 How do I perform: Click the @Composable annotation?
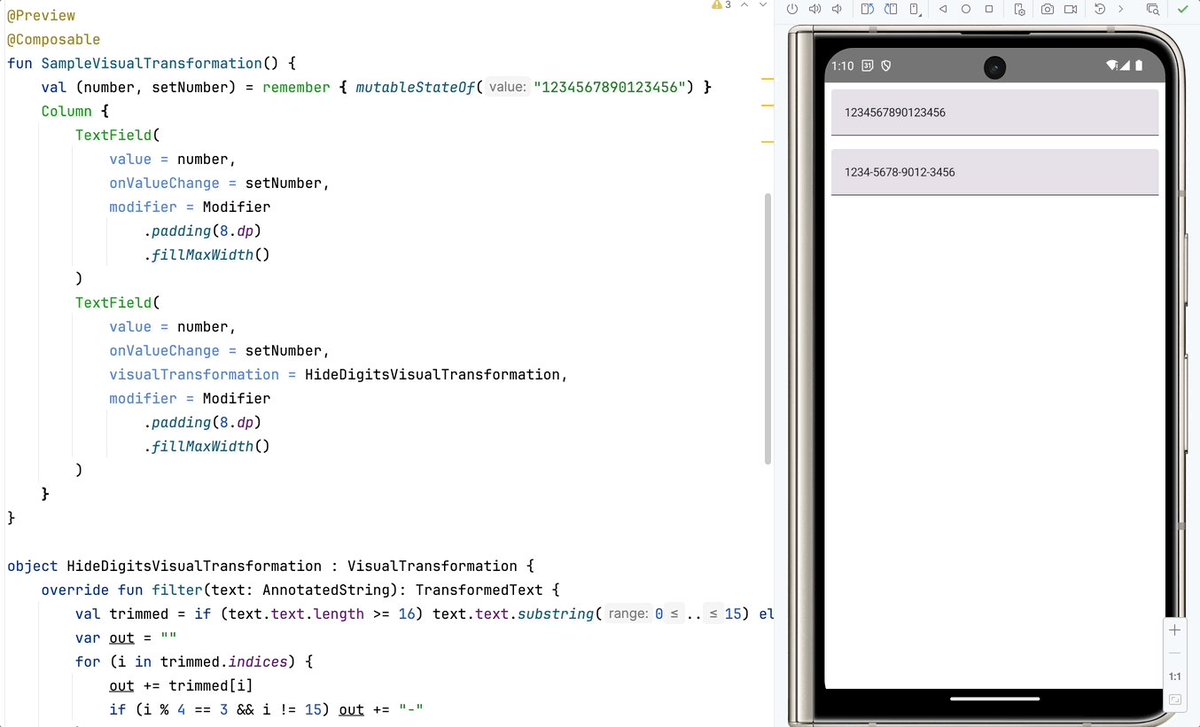coord(54,40)
